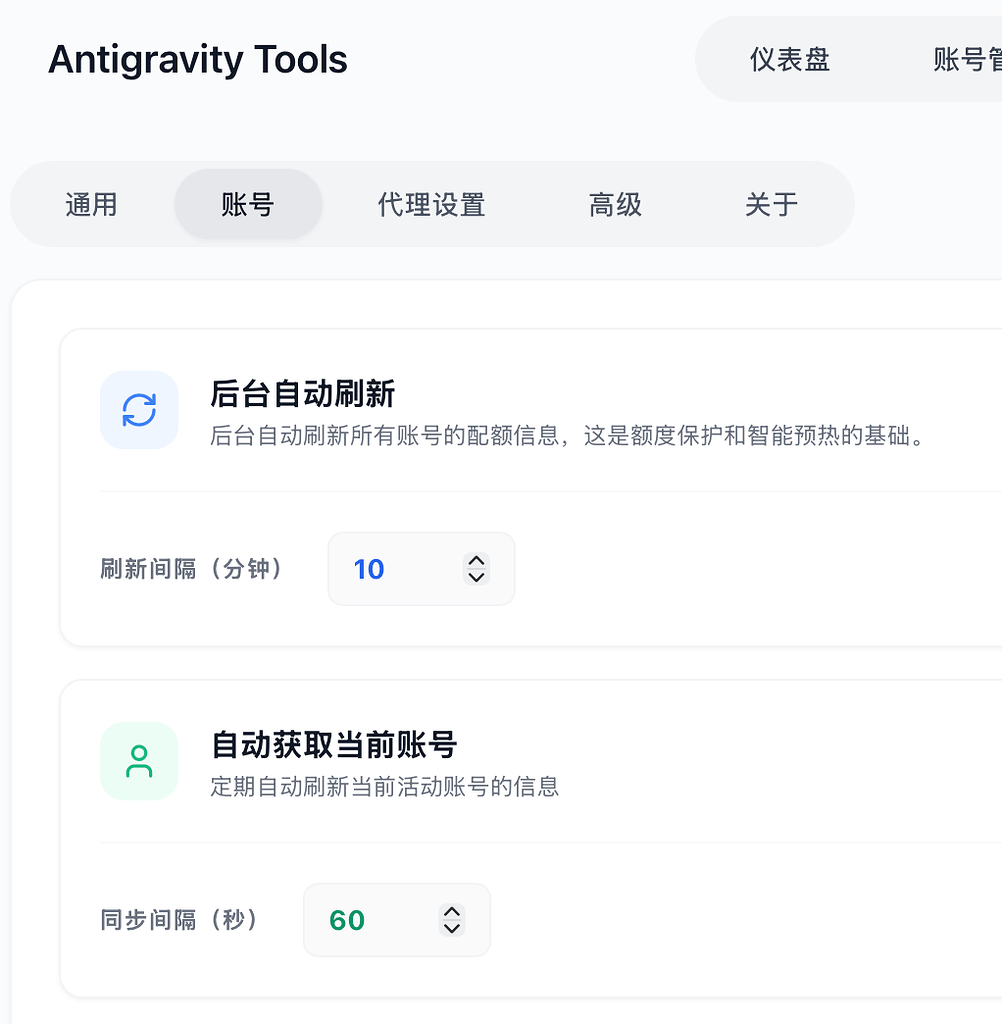Switch to the 通用 settings tab
Image resolution: width=1002 pixels, height=1024 pixels.
click(91, 204)
